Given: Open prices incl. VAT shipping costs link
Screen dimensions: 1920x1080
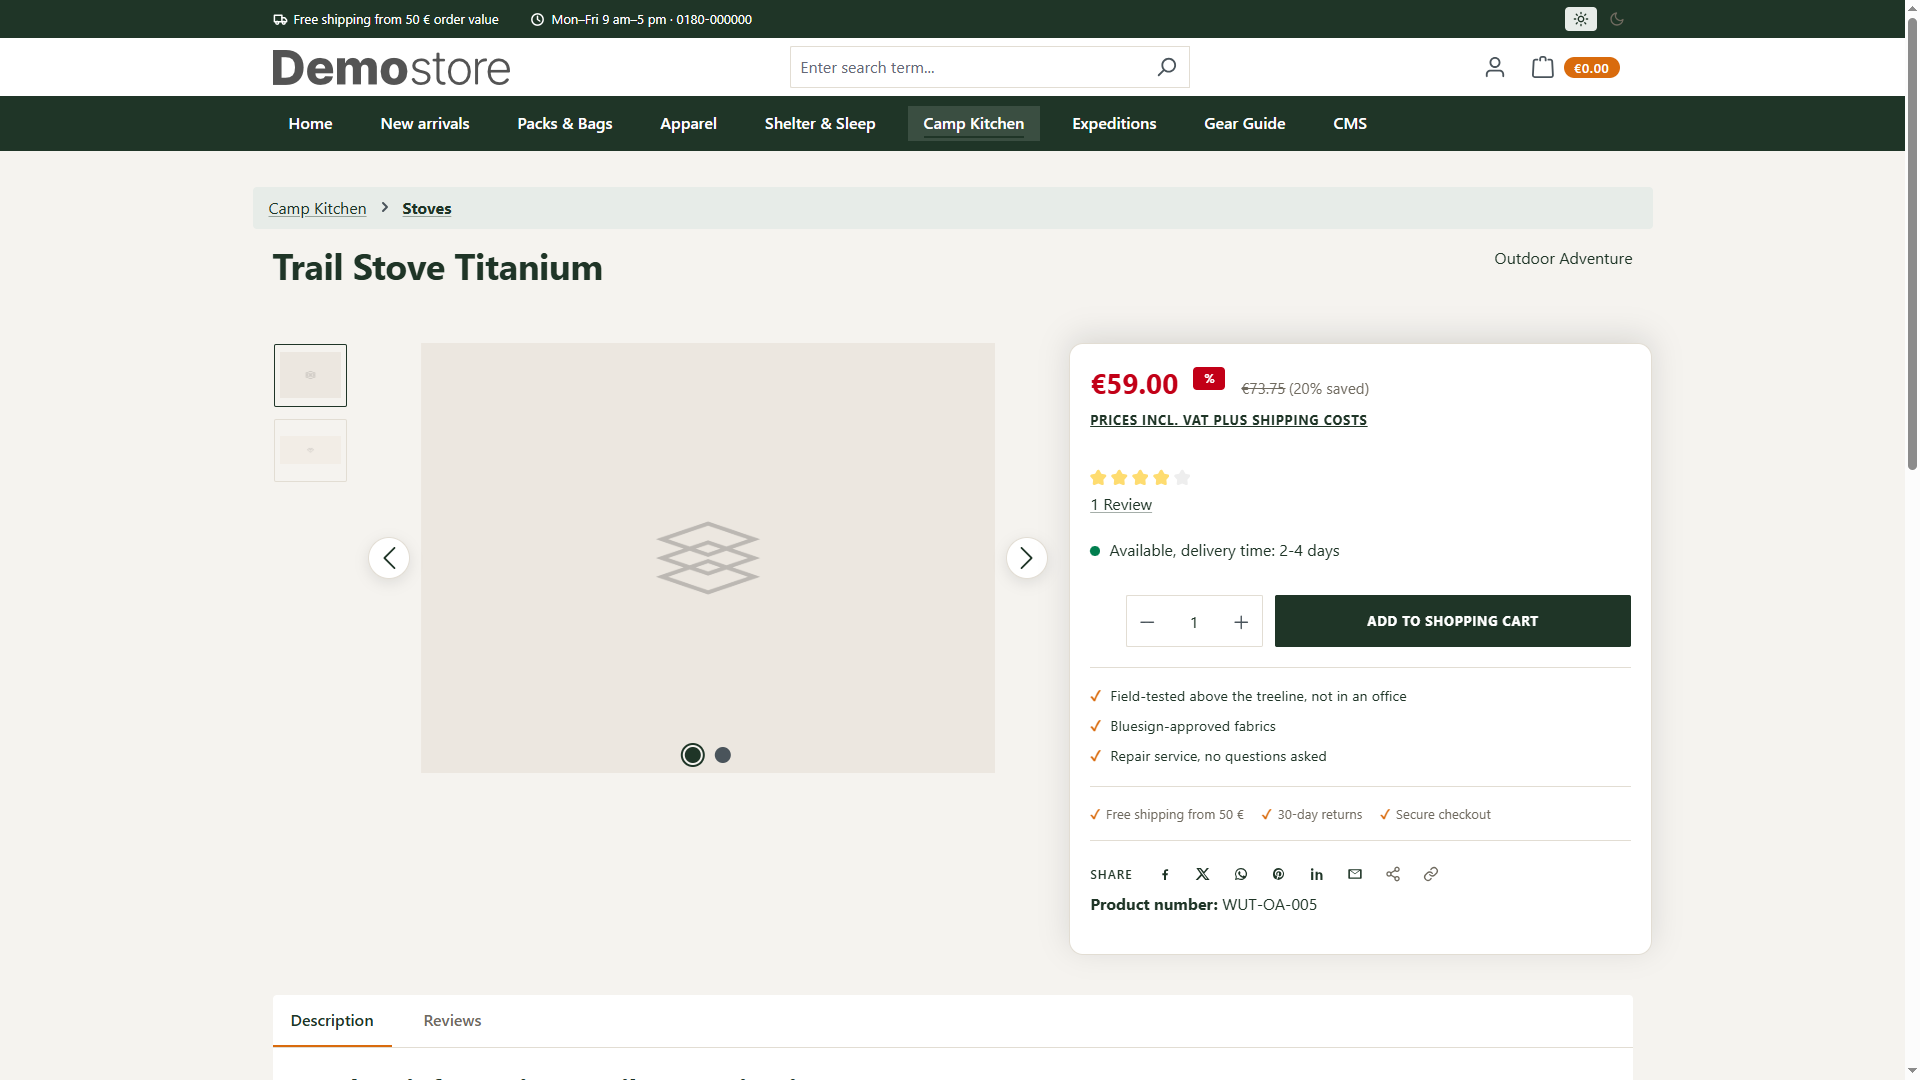Looking at the screenshot, I should tap(1228, 420).
